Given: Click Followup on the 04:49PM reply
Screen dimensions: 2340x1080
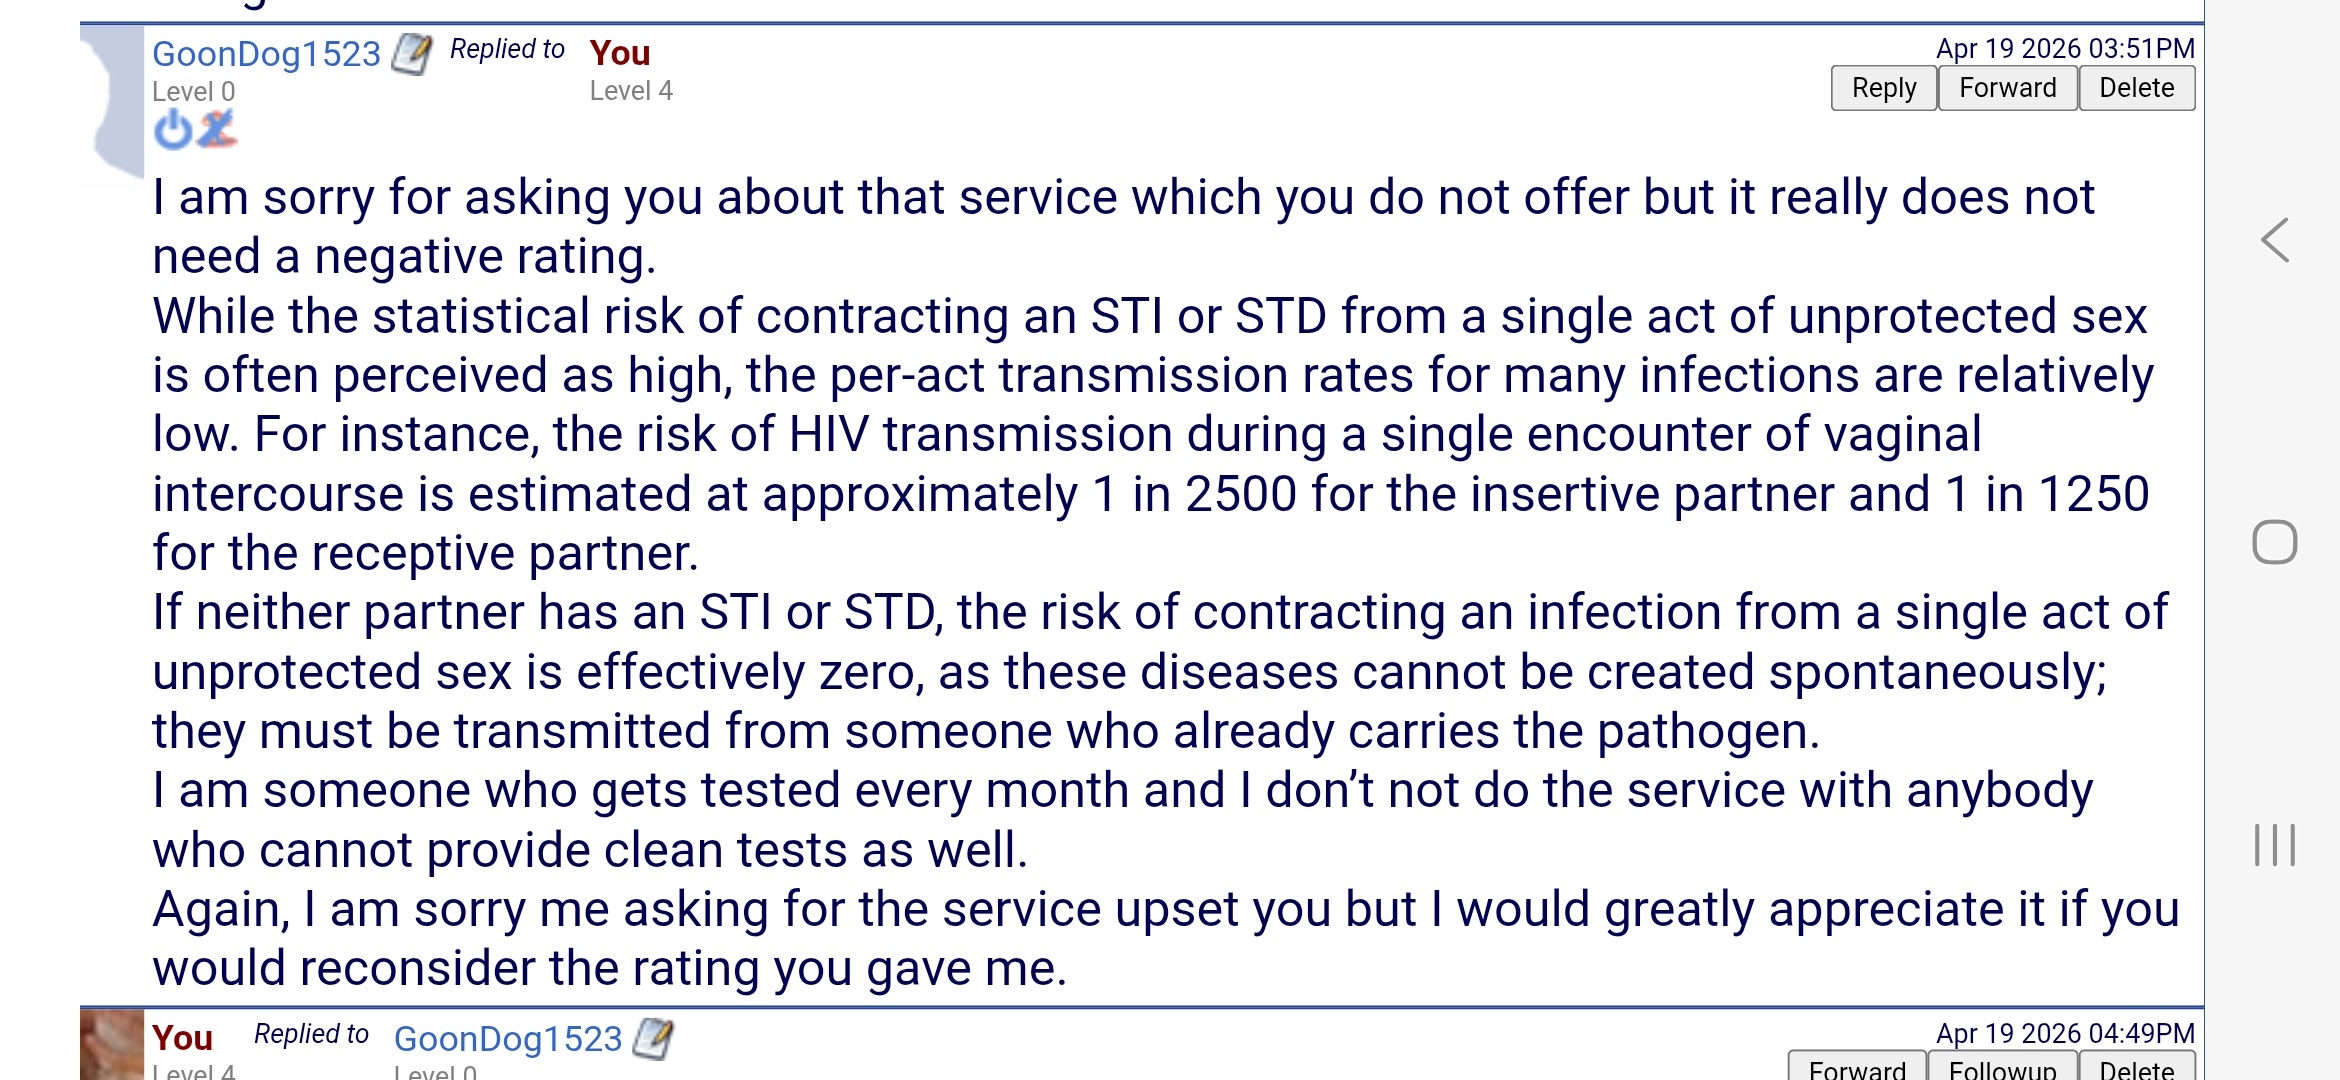Looking at the screenshot, I should [2002, 1068].
